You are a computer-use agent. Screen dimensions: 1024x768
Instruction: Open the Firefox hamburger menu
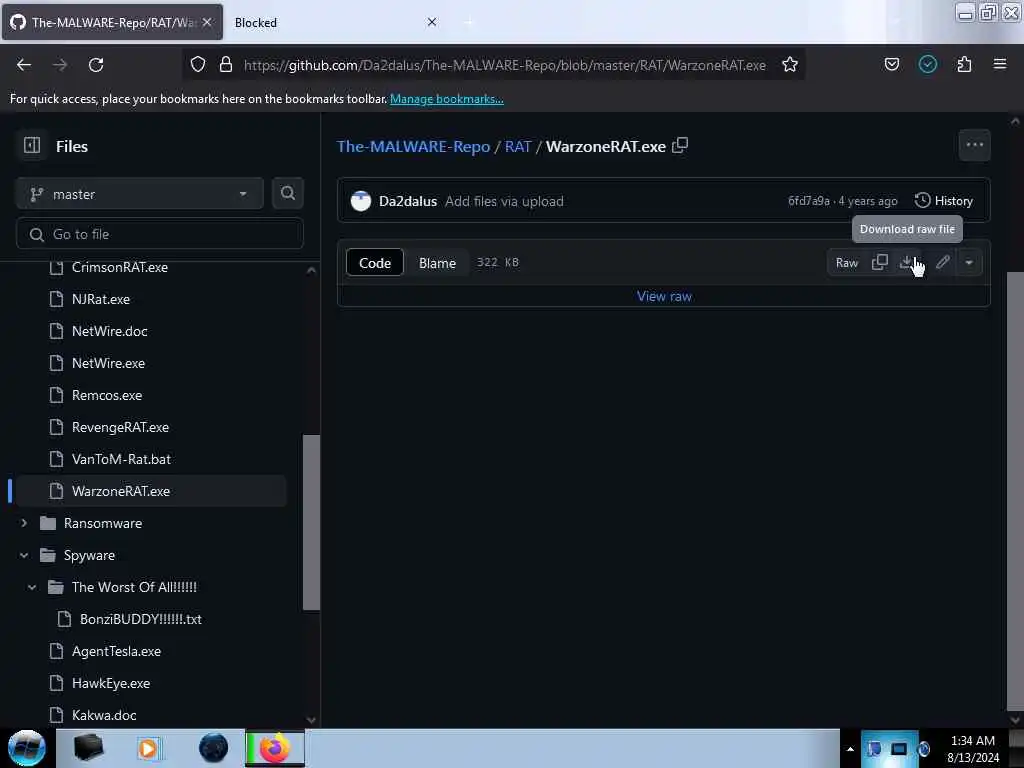click(999, 65)
